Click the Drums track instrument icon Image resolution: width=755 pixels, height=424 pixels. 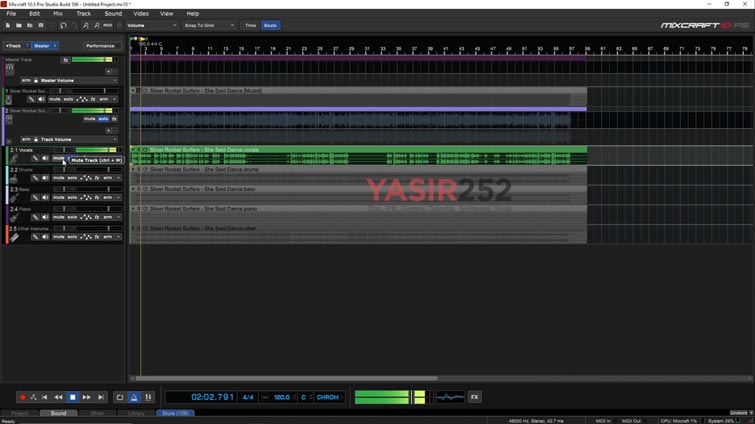click(x=14, y=178)
